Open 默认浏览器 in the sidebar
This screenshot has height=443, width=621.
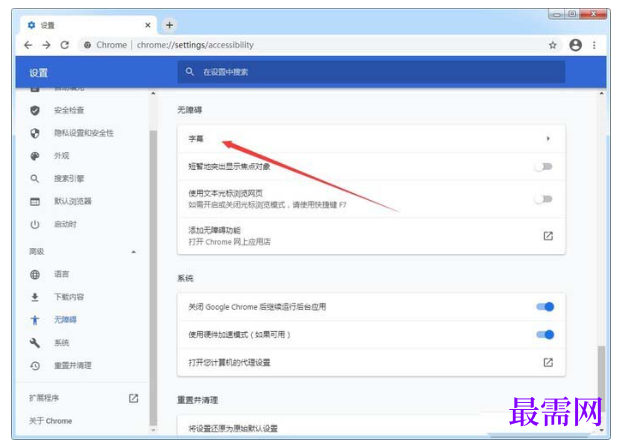pos(72,201)
